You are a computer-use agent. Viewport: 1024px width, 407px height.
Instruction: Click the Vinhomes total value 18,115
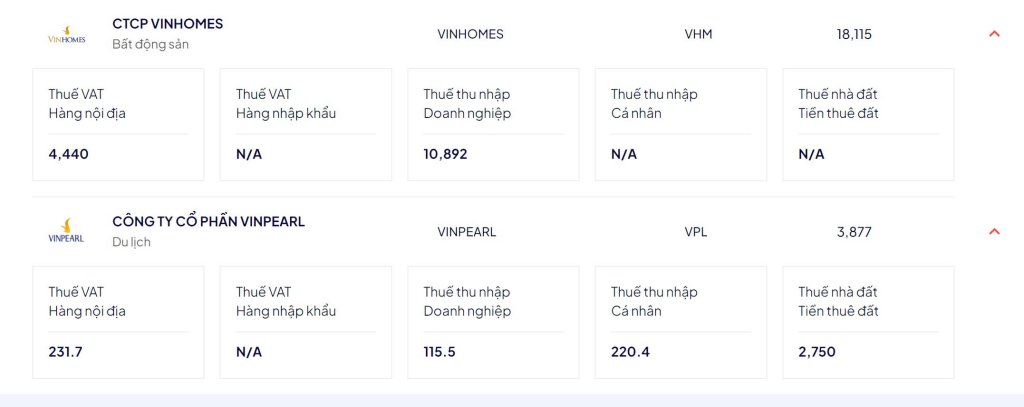pos(854,34)
